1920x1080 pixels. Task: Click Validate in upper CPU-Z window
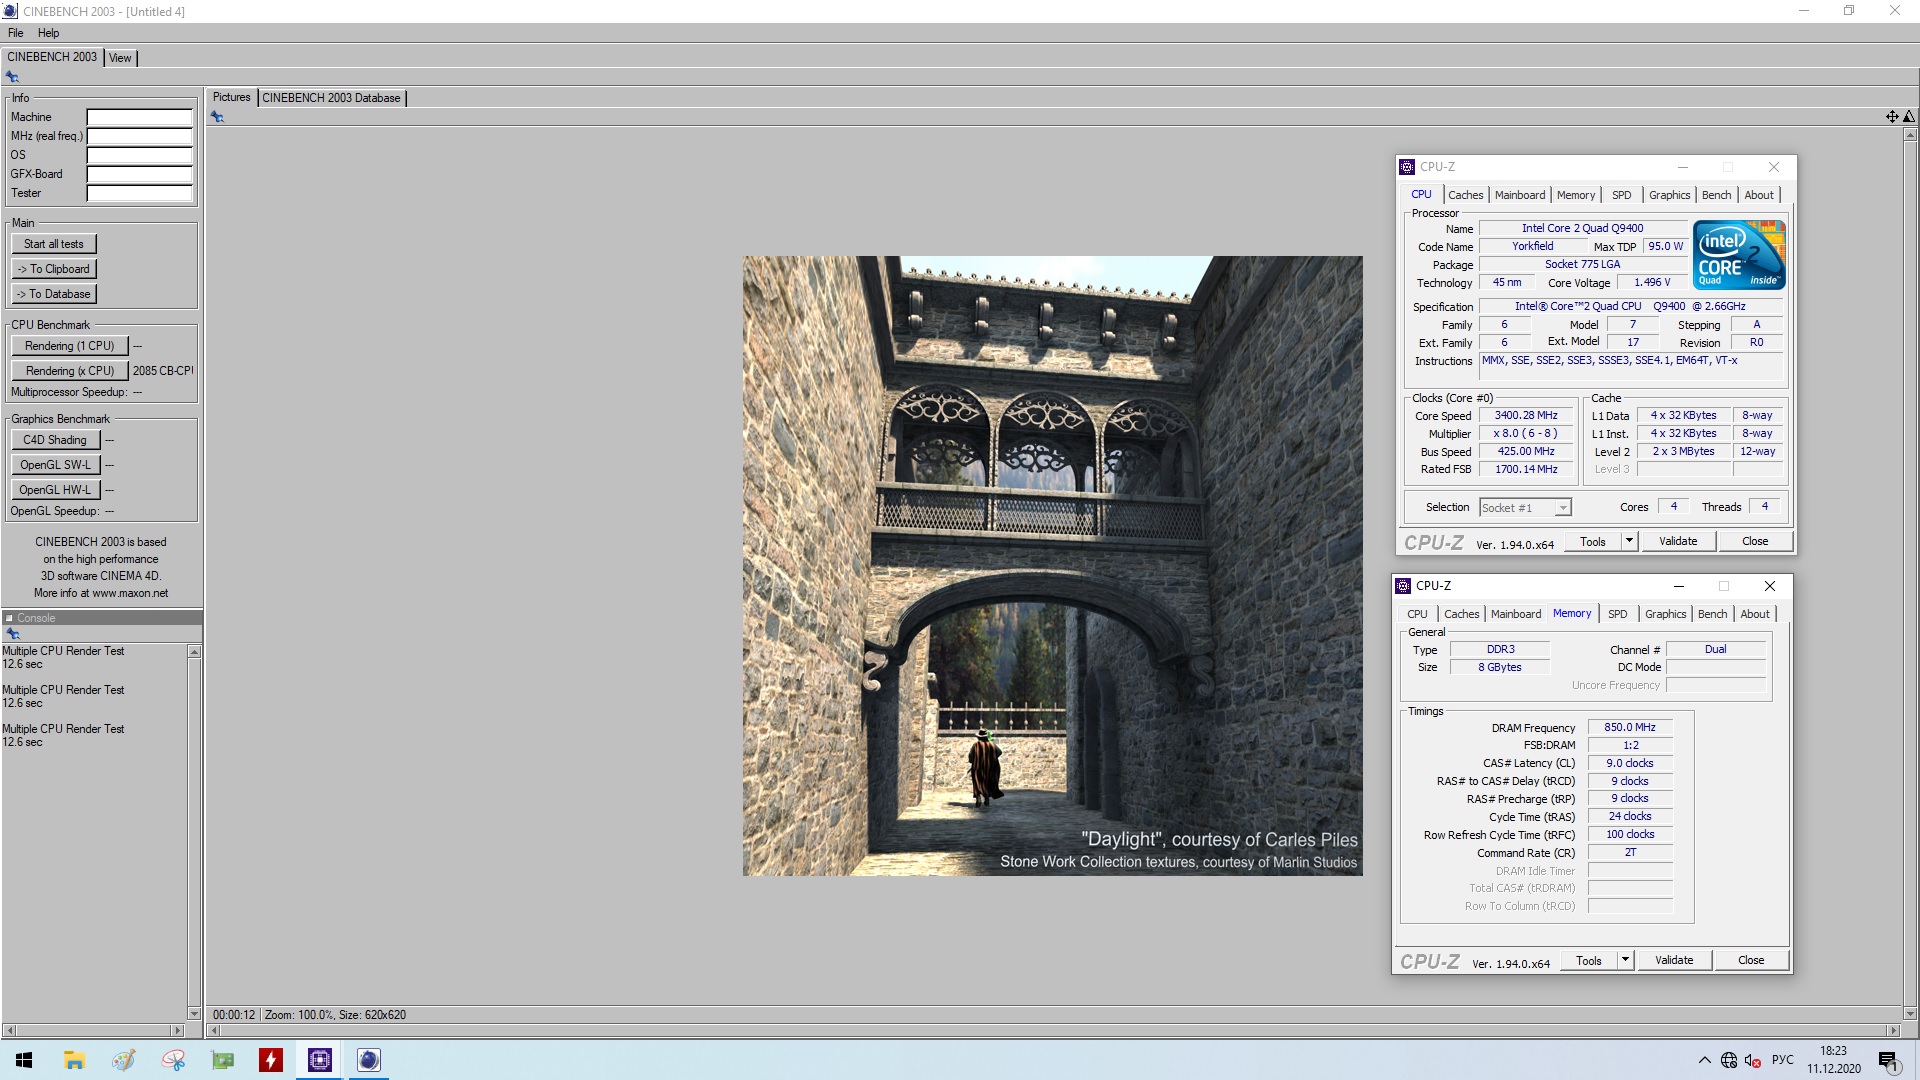pyautogui.click(x=1678, y=541)
